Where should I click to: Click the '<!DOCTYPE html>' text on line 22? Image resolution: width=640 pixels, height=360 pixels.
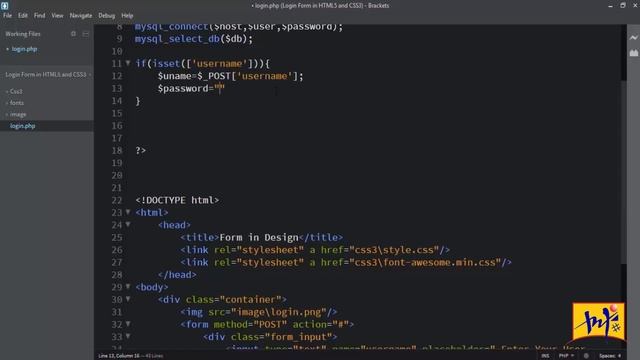pos(177,200)
